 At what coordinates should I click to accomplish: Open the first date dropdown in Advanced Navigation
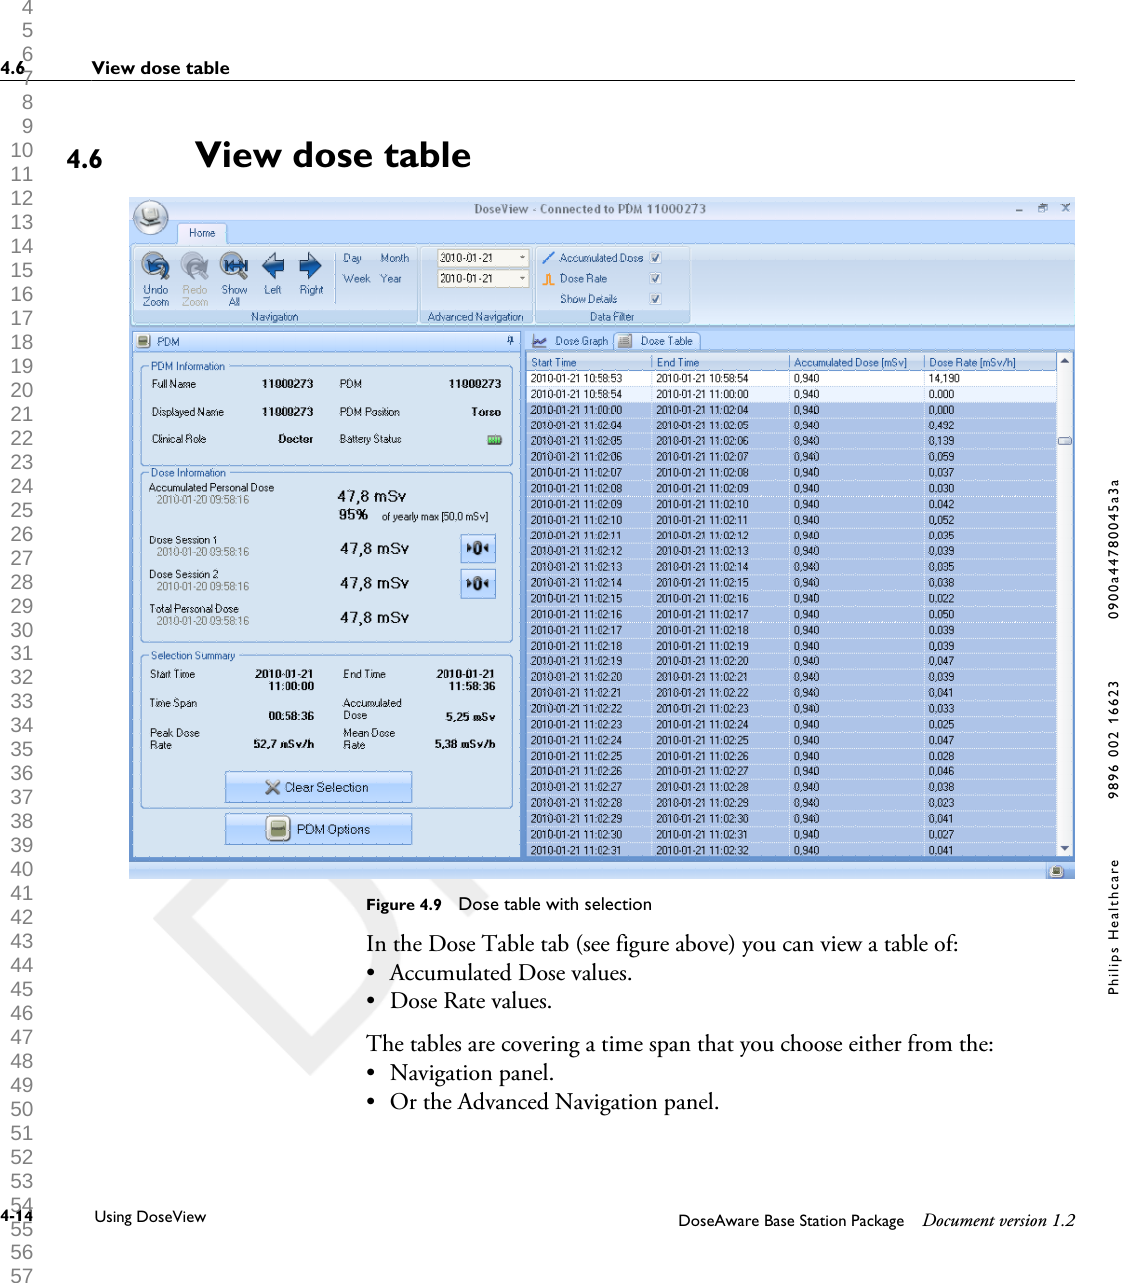[x=521, y=257]
